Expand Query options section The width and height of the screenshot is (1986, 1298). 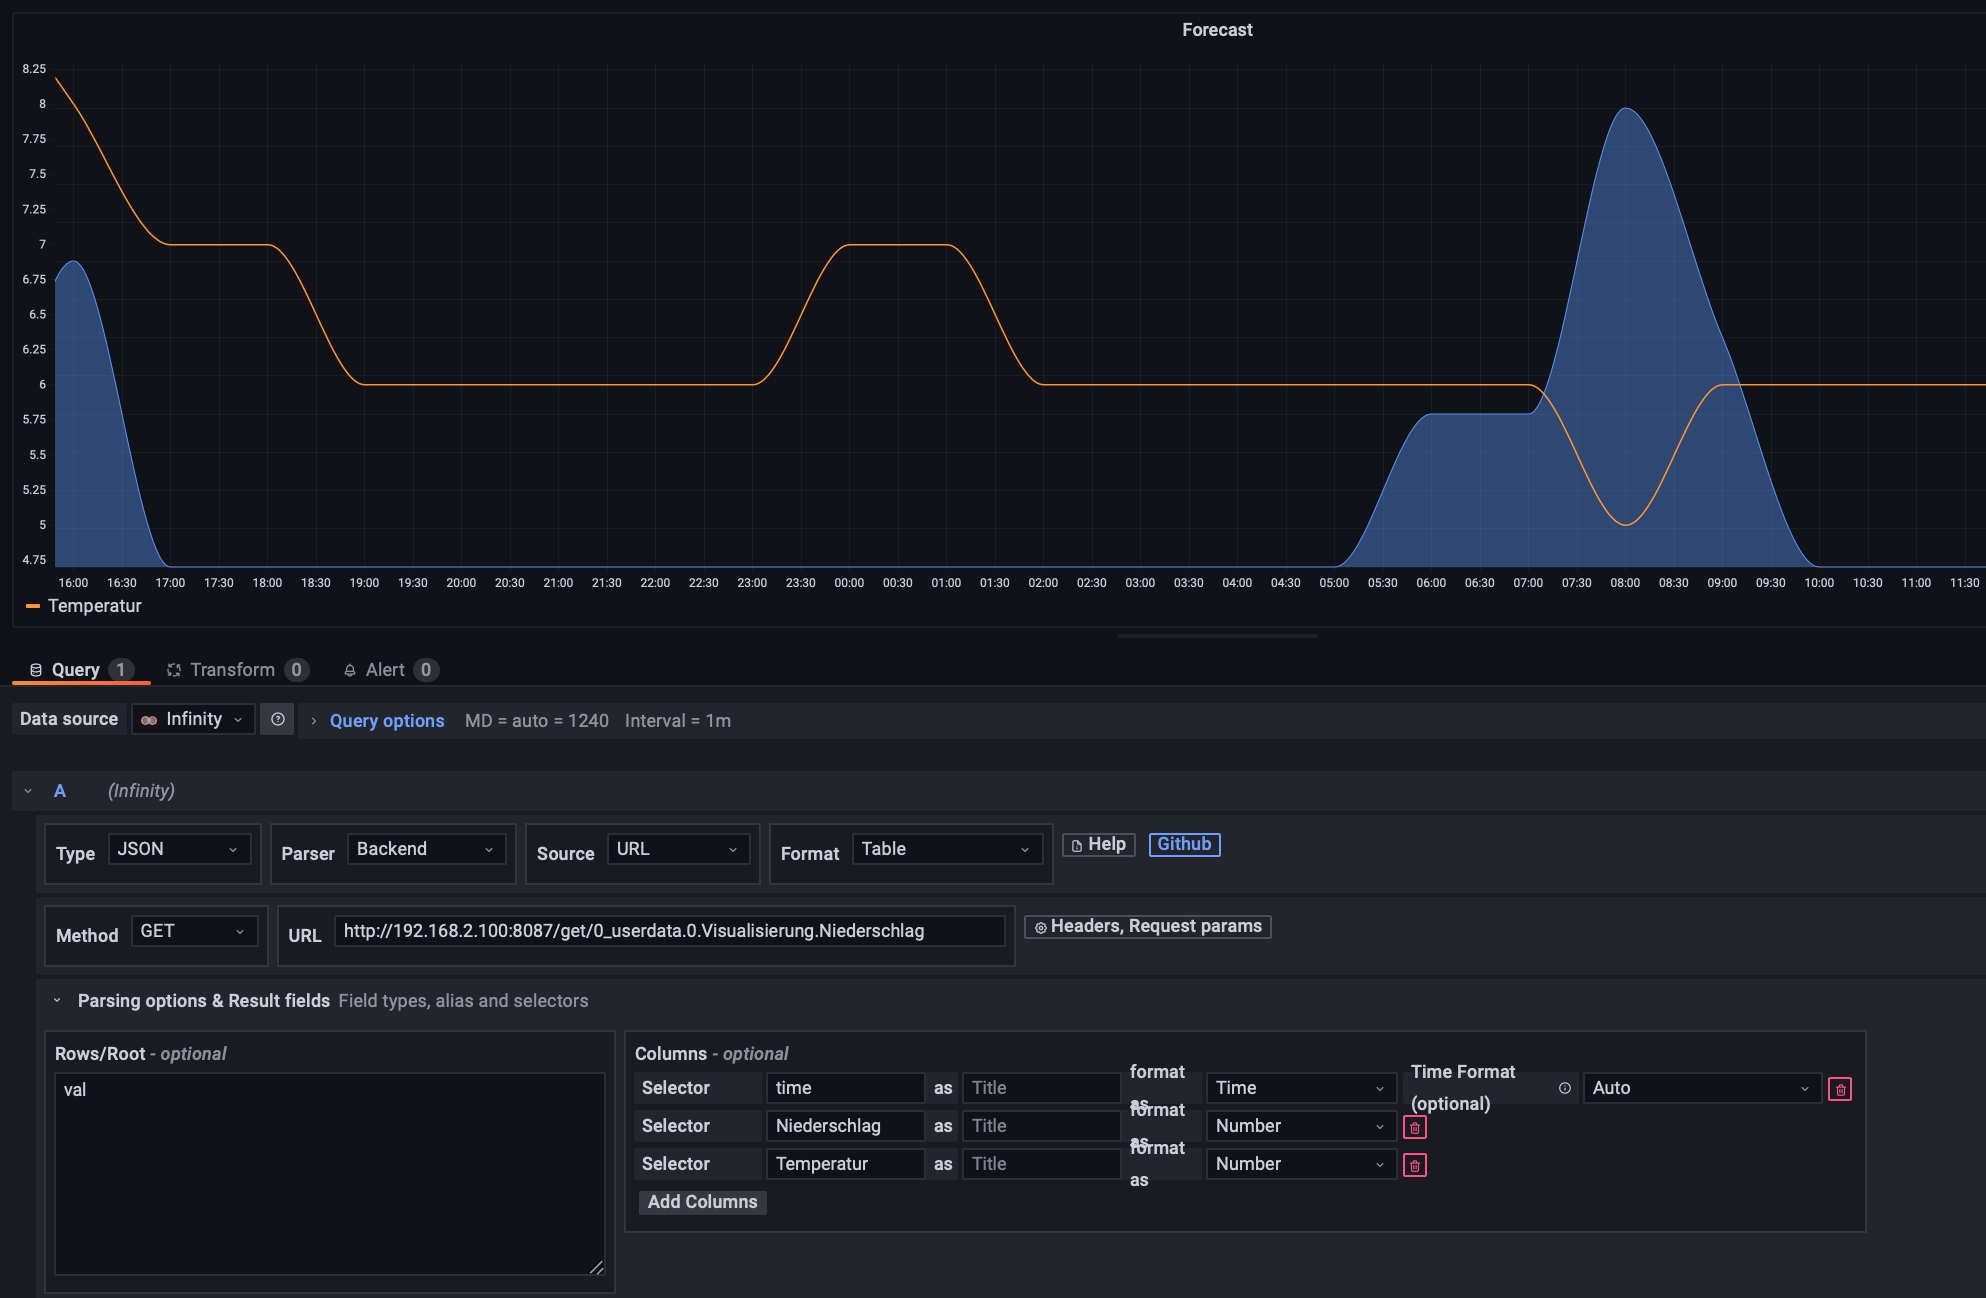click(x=386, y=720)
